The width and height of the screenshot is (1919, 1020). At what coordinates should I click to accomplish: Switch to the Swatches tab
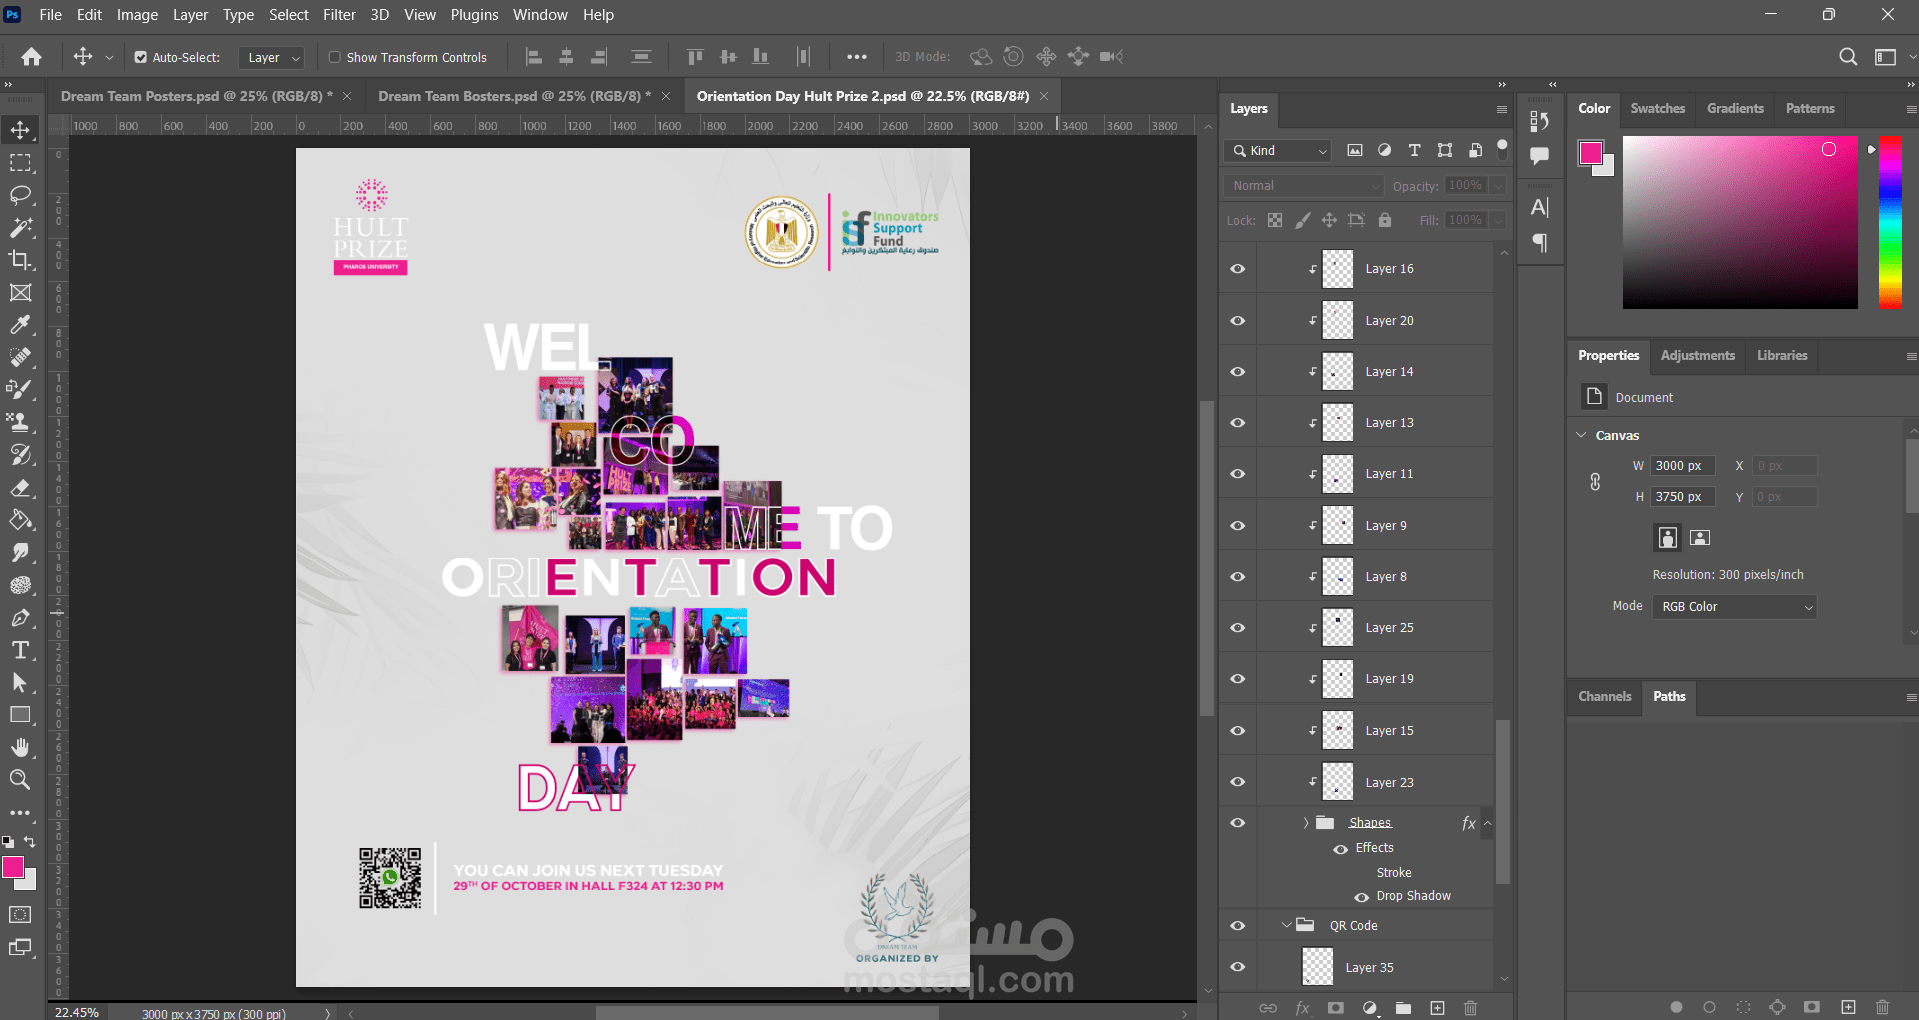tap(1657, 108)
